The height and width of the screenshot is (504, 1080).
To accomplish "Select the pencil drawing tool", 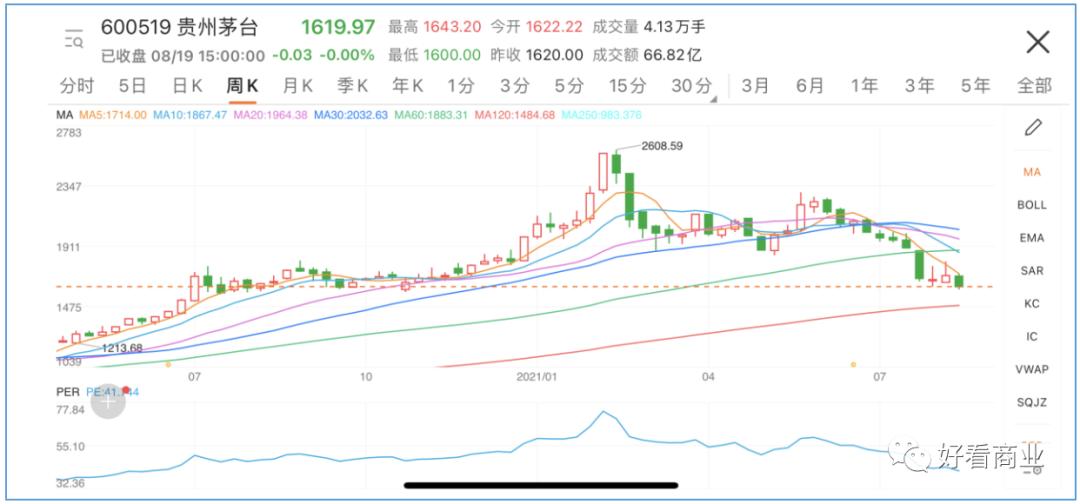I will (1032, 127).
